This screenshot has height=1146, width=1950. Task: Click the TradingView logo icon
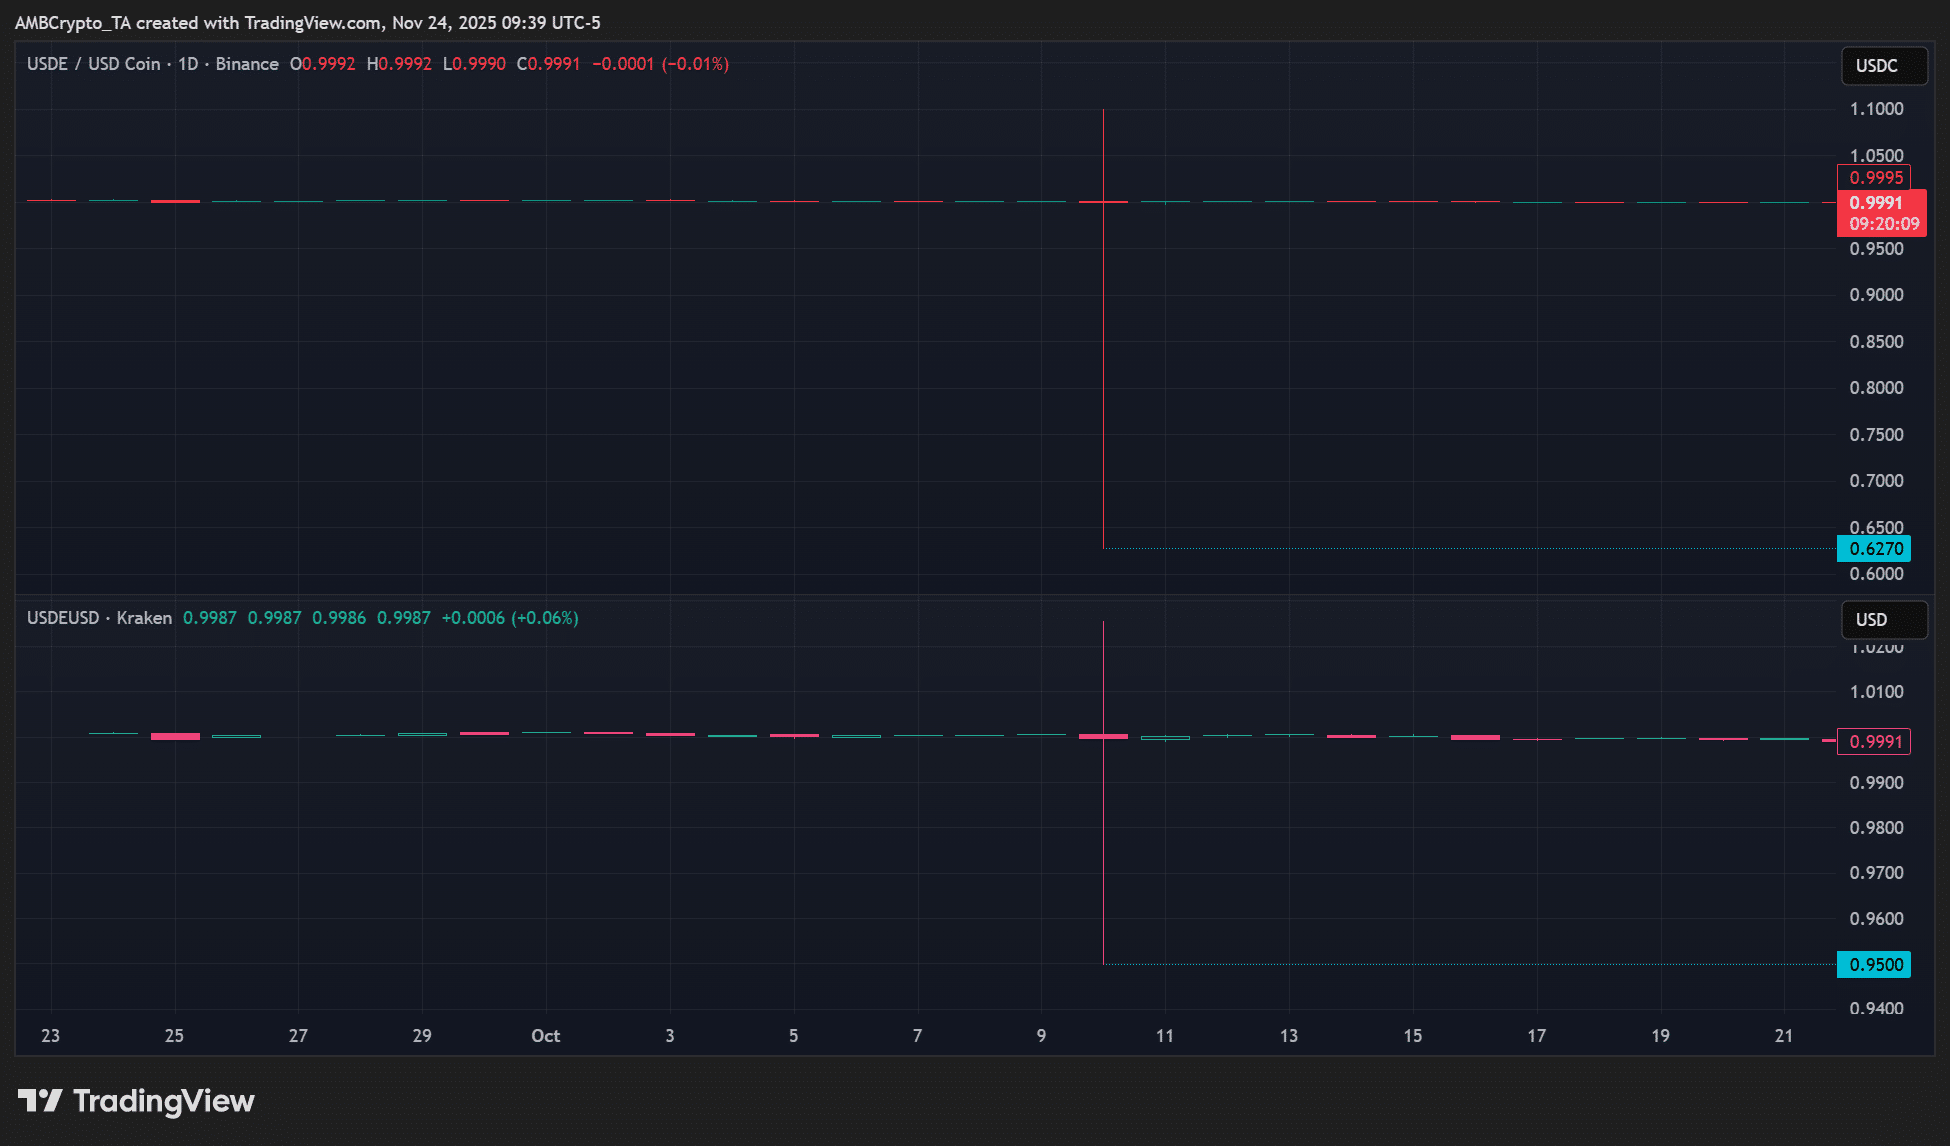[x=40, y=1101]
